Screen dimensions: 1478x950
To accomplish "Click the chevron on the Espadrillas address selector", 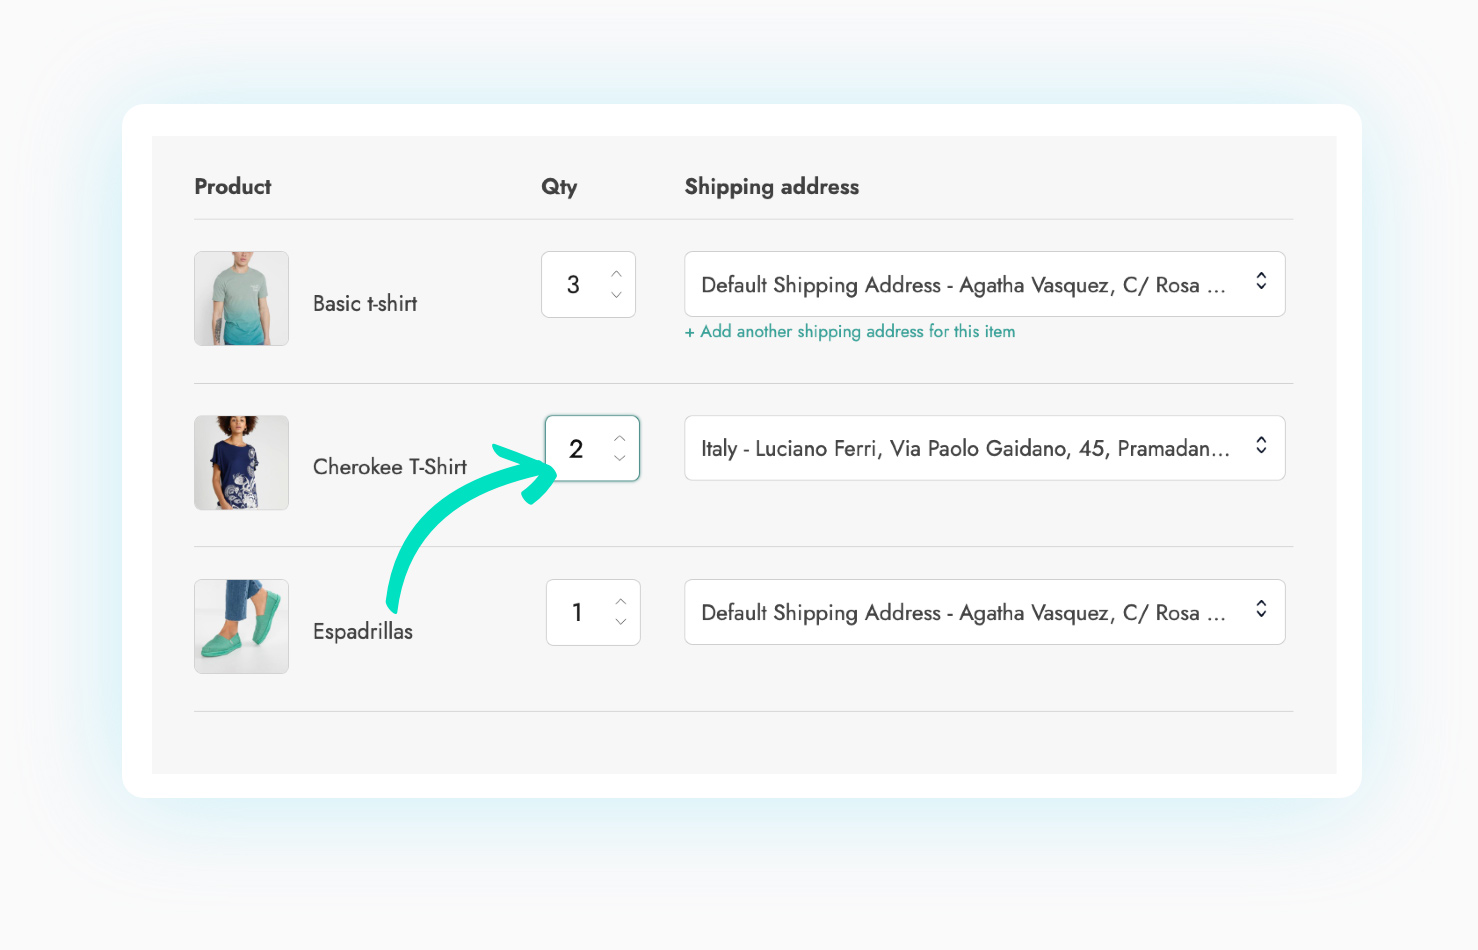I will (1260, 612).
